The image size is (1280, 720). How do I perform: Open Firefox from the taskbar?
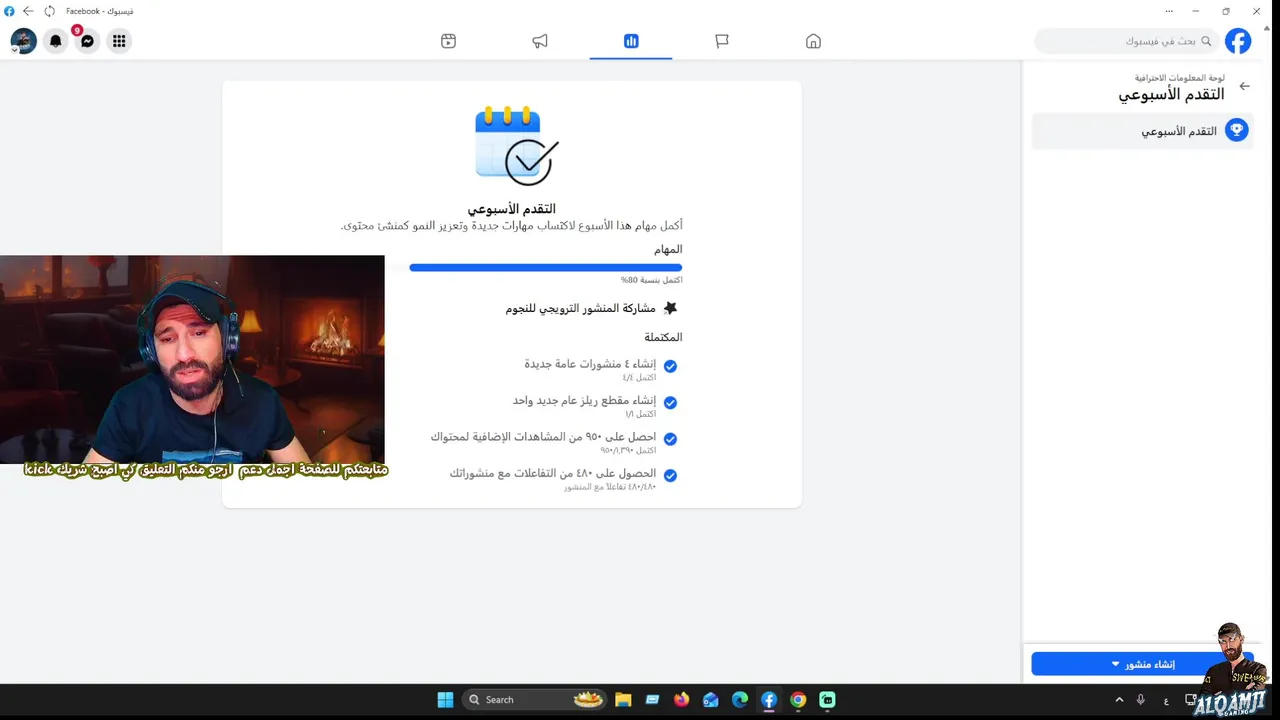point(682,700)
